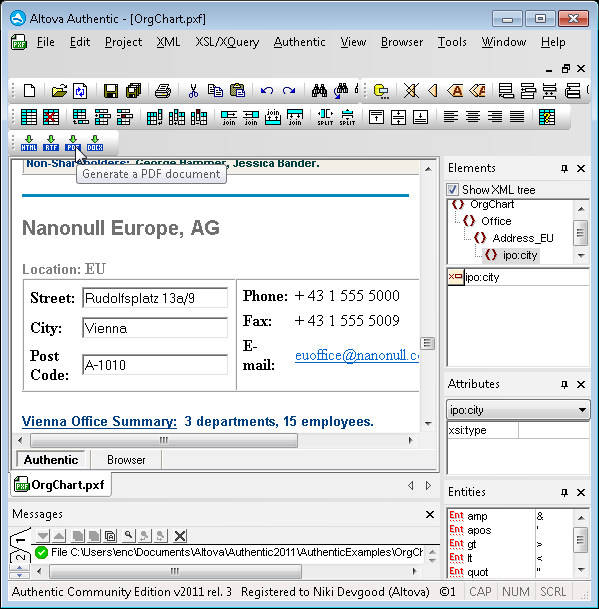
Task: Select Address_EU node in XML tree
Action: (523, 238)
